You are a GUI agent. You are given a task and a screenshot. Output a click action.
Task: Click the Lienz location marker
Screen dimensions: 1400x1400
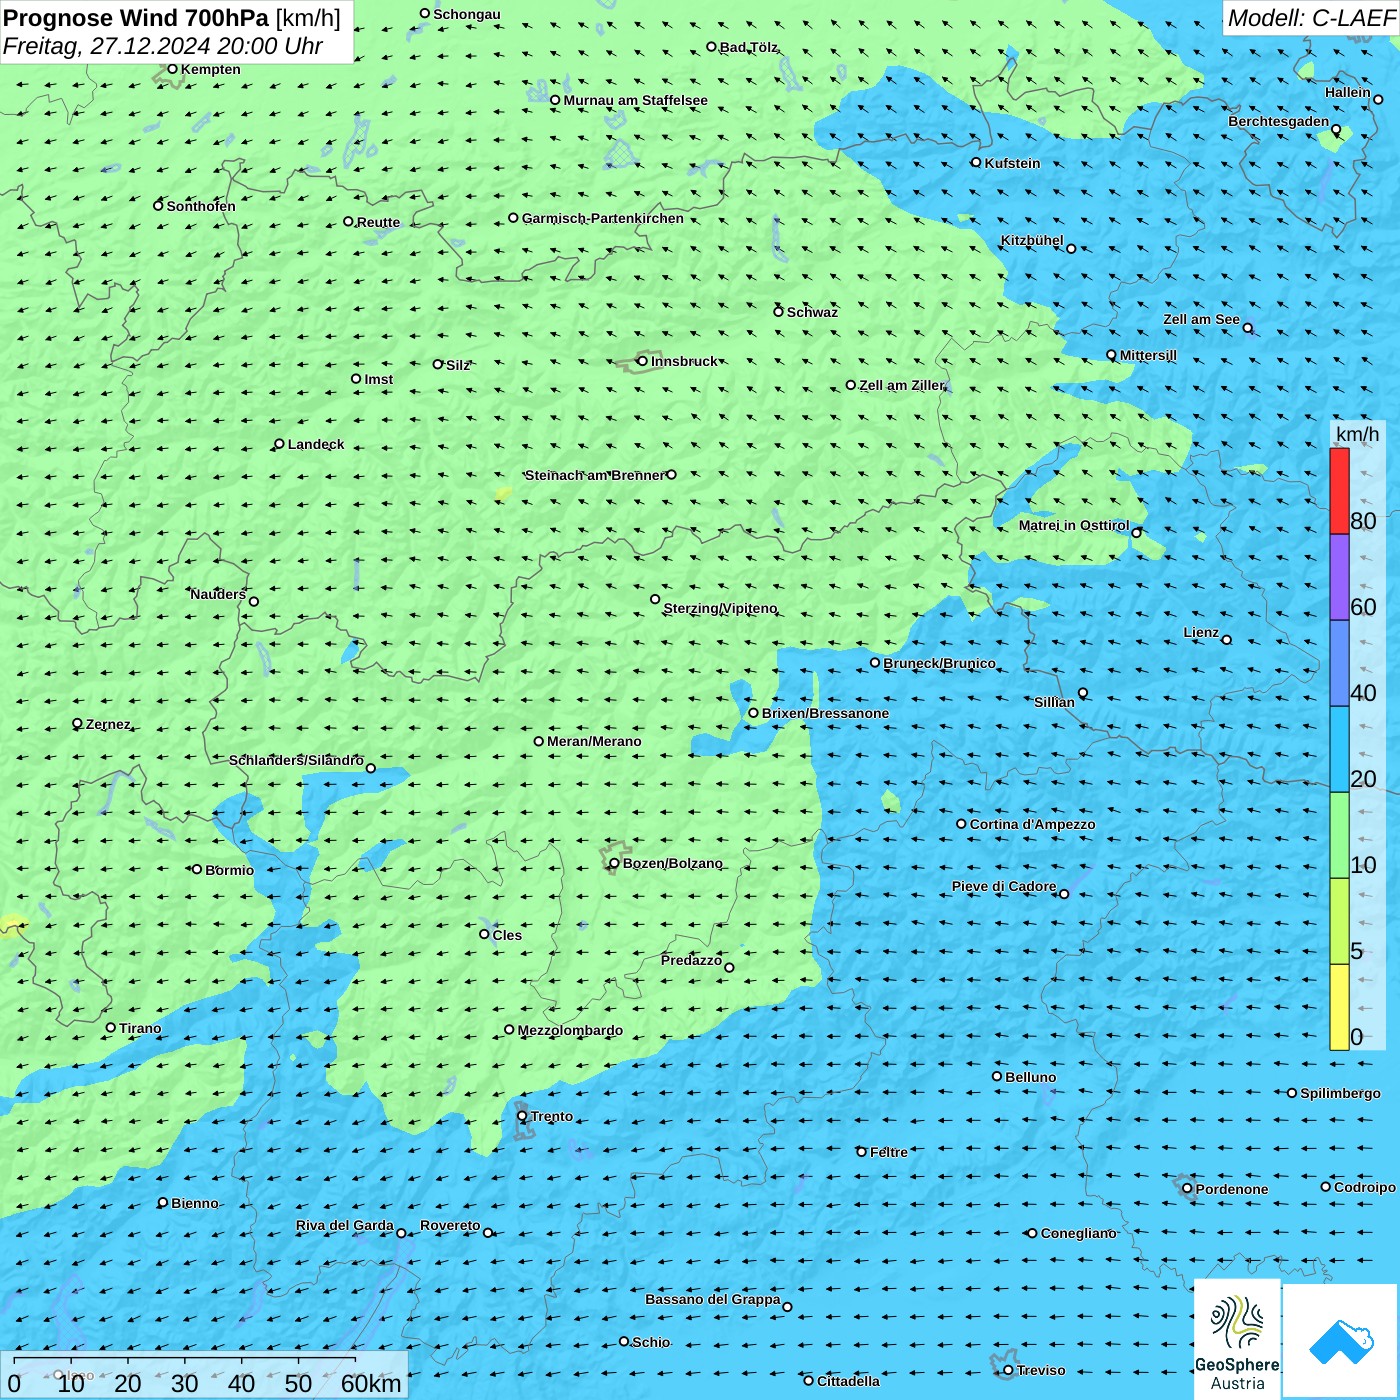pos(1227,640)
